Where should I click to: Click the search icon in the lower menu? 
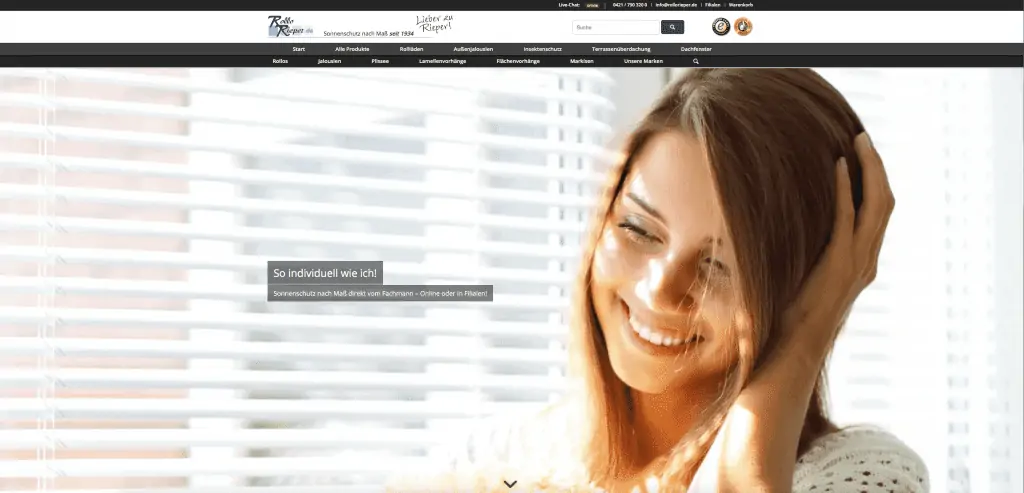pos(696,61)
